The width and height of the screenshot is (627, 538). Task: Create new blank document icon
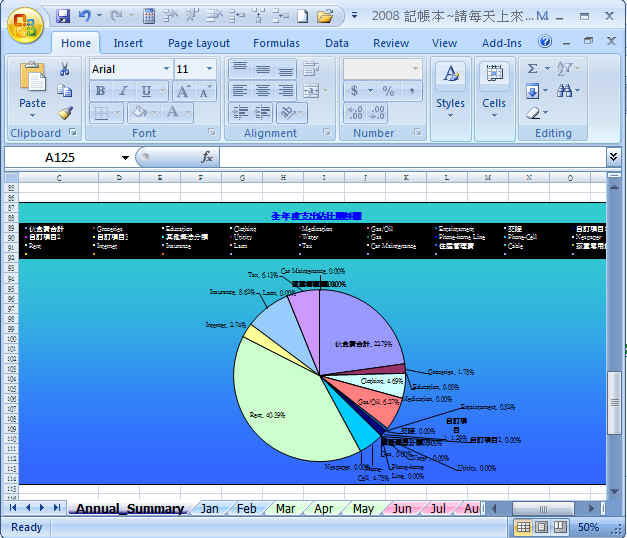click(x=303, y=16)
